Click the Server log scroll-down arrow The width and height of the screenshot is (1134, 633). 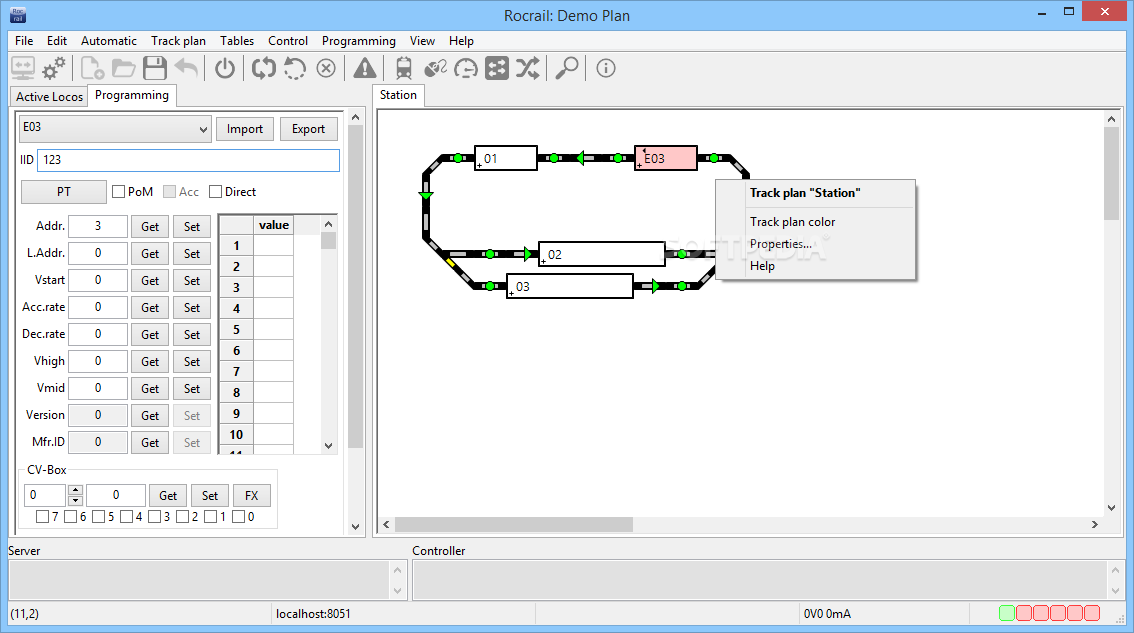(x=397, y=591)
